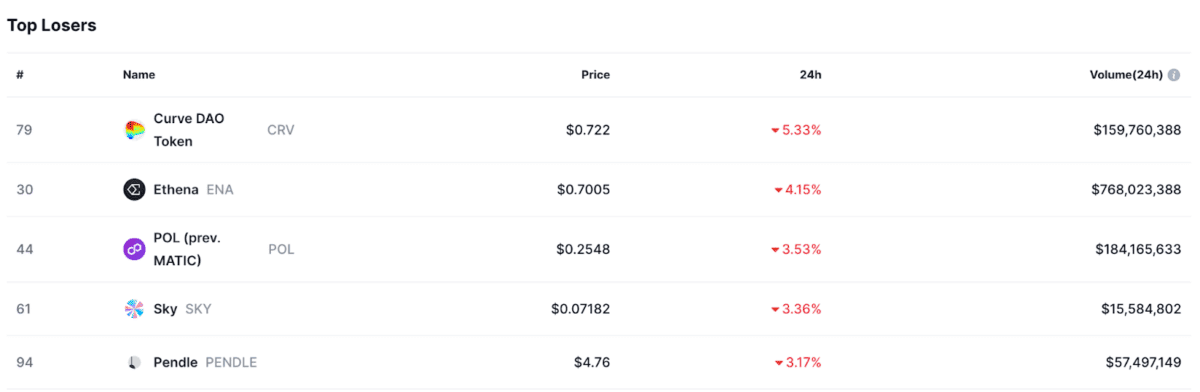Sort by the Name column header

[139, 75]
